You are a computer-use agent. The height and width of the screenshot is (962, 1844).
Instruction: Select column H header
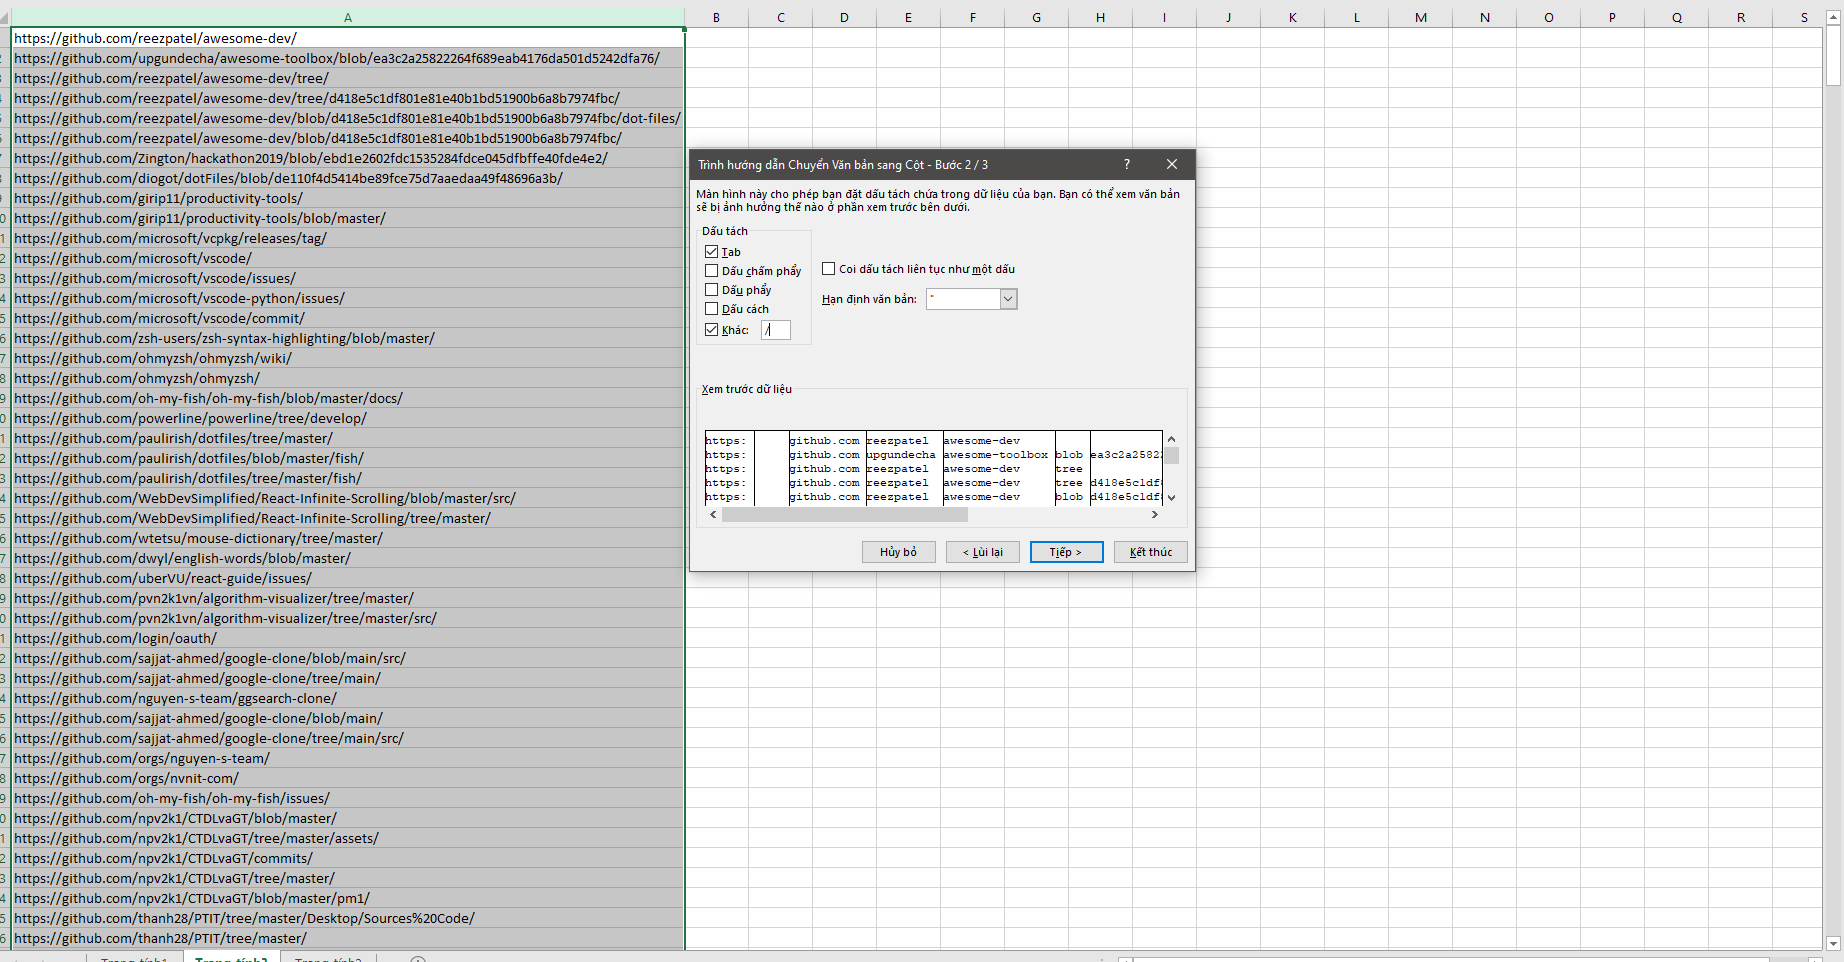point(1101,17)
